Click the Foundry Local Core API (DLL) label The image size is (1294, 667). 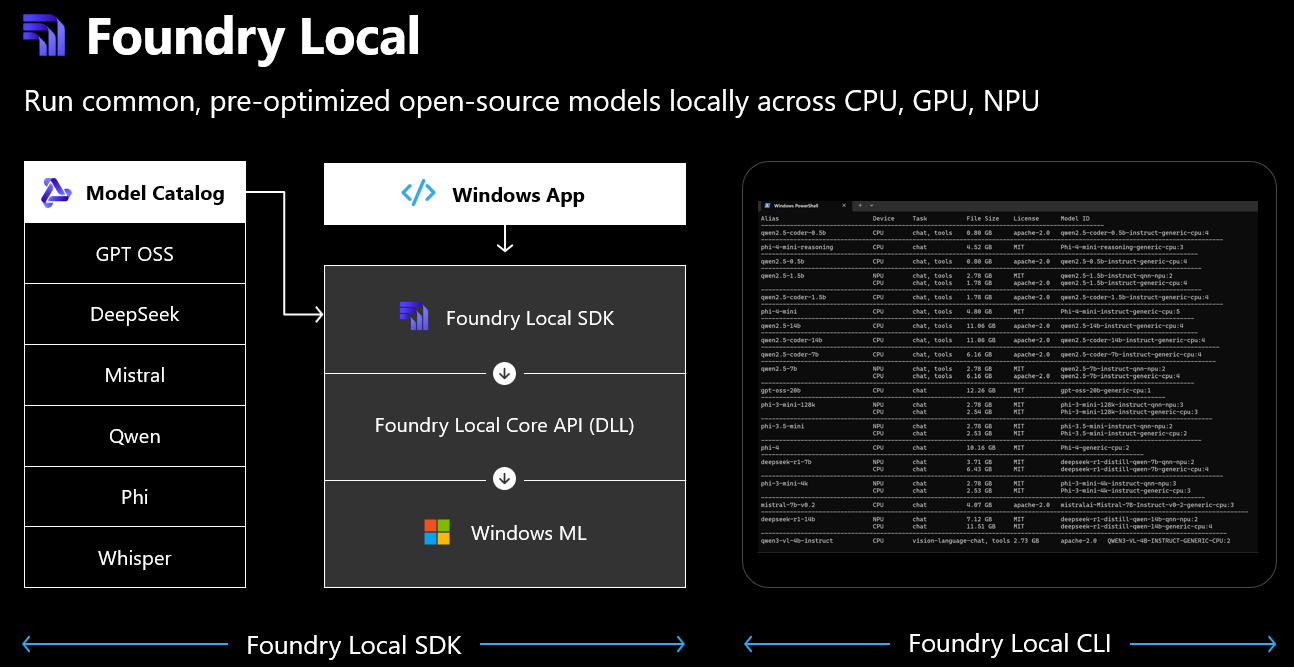[x=505, y=425]
